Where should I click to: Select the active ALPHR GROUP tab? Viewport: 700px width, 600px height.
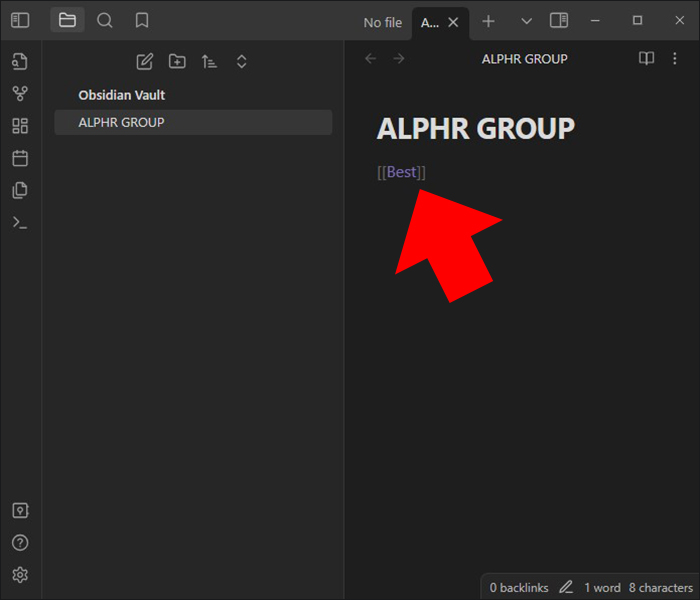(x=429, y=23)
